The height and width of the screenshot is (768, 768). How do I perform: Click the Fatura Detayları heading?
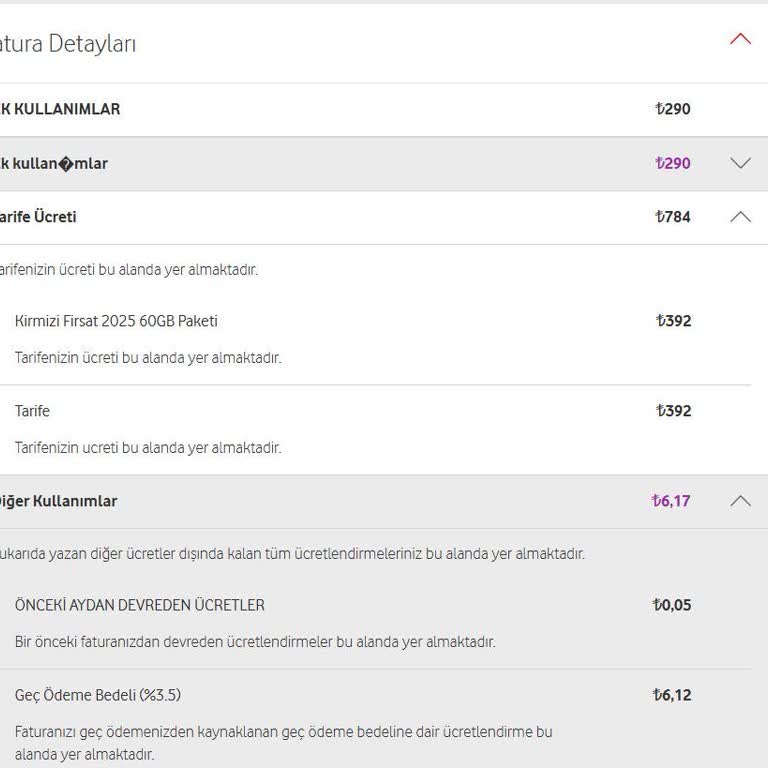tap(68, 44)
